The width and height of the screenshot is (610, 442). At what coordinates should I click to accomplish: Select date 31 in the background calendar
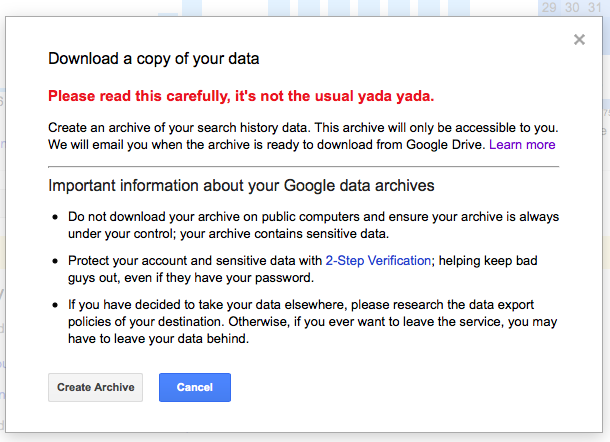[x=594, y=7]
